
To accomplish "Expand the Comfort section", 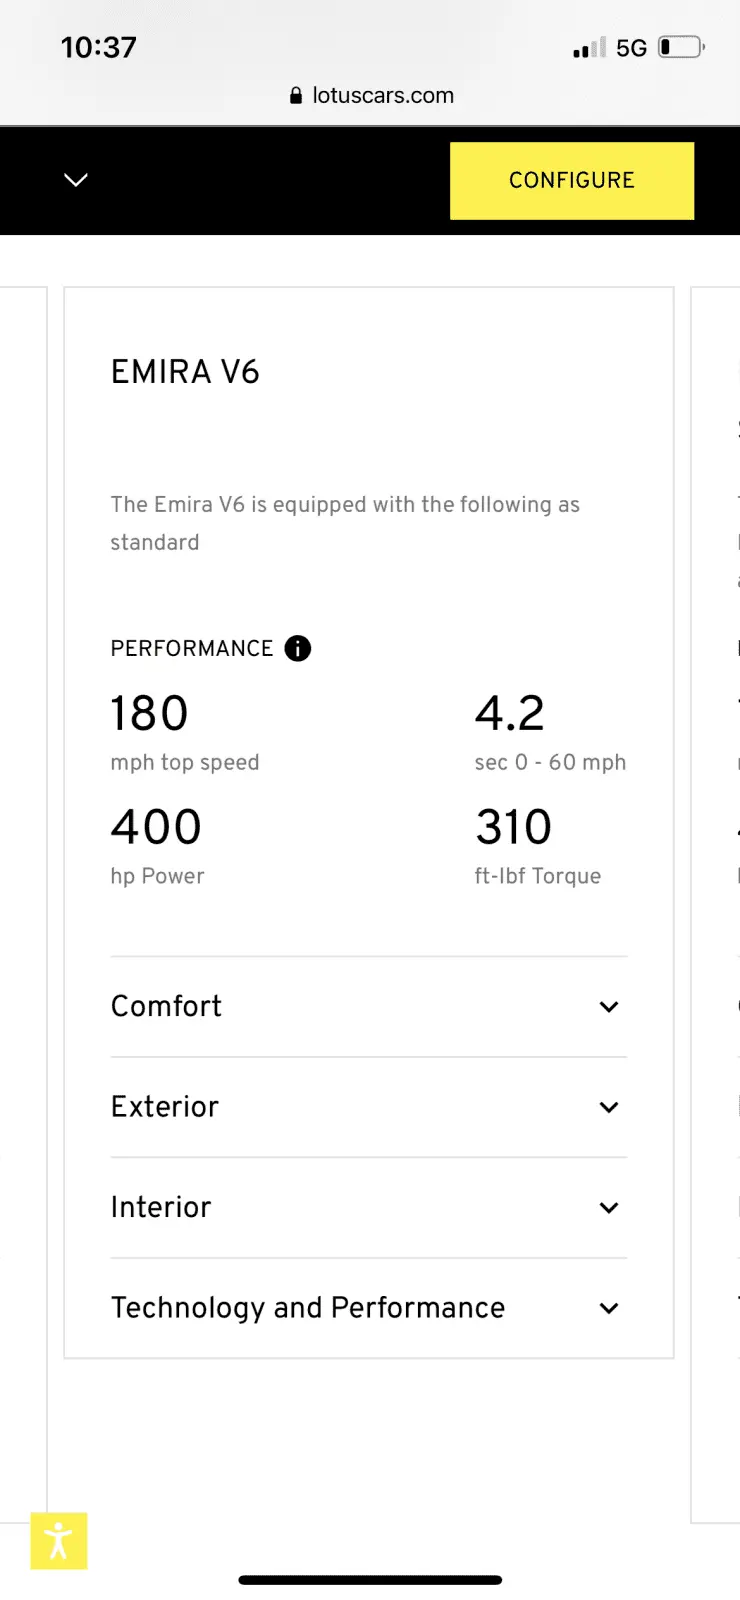I will pyautogui.click(x=369, y=1006).
